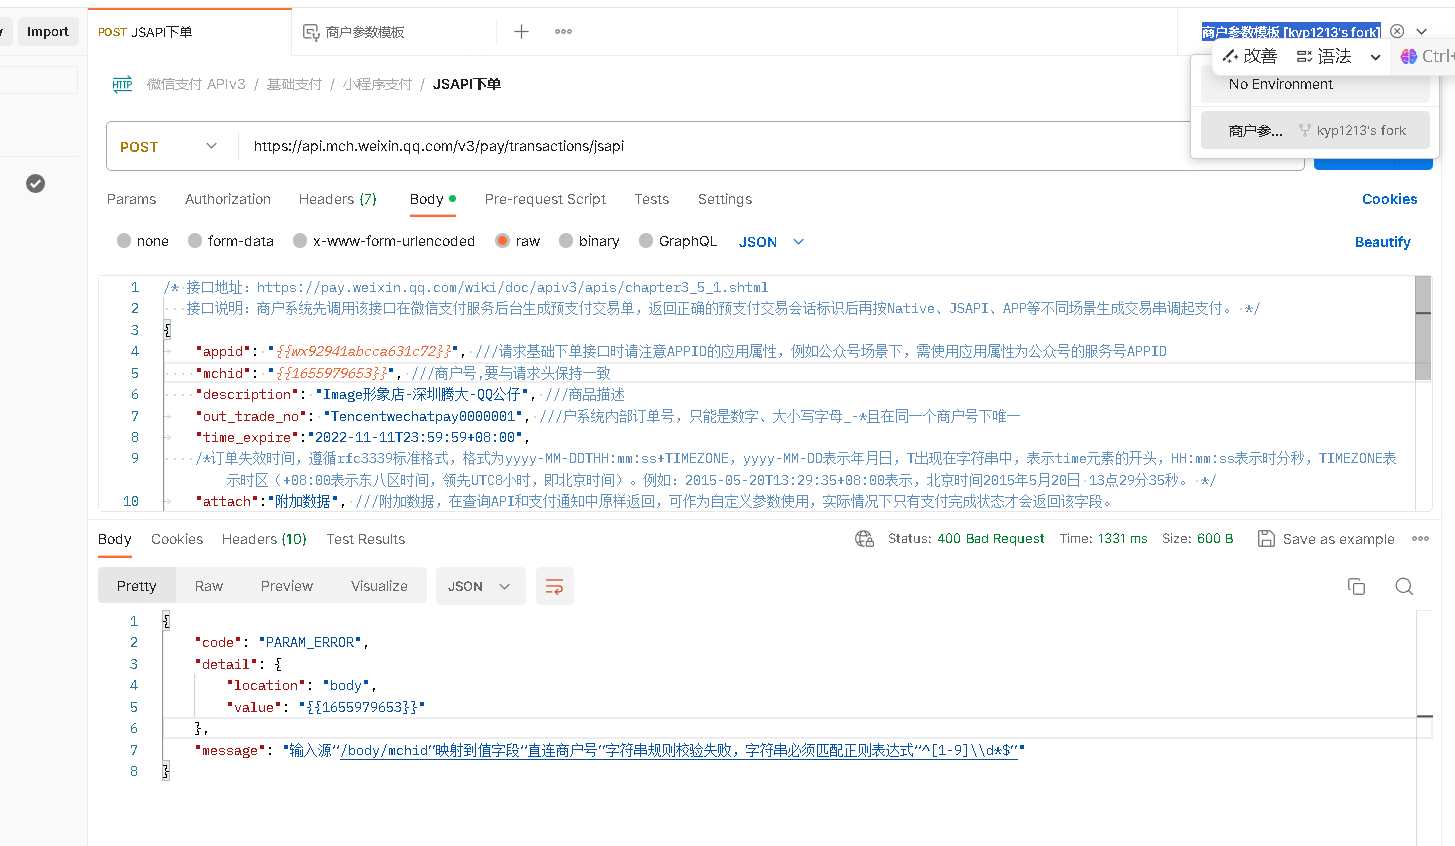Click the environment template icon on second tab
Viewport: 1455px width, 846px height.
(x=311, y=32)
